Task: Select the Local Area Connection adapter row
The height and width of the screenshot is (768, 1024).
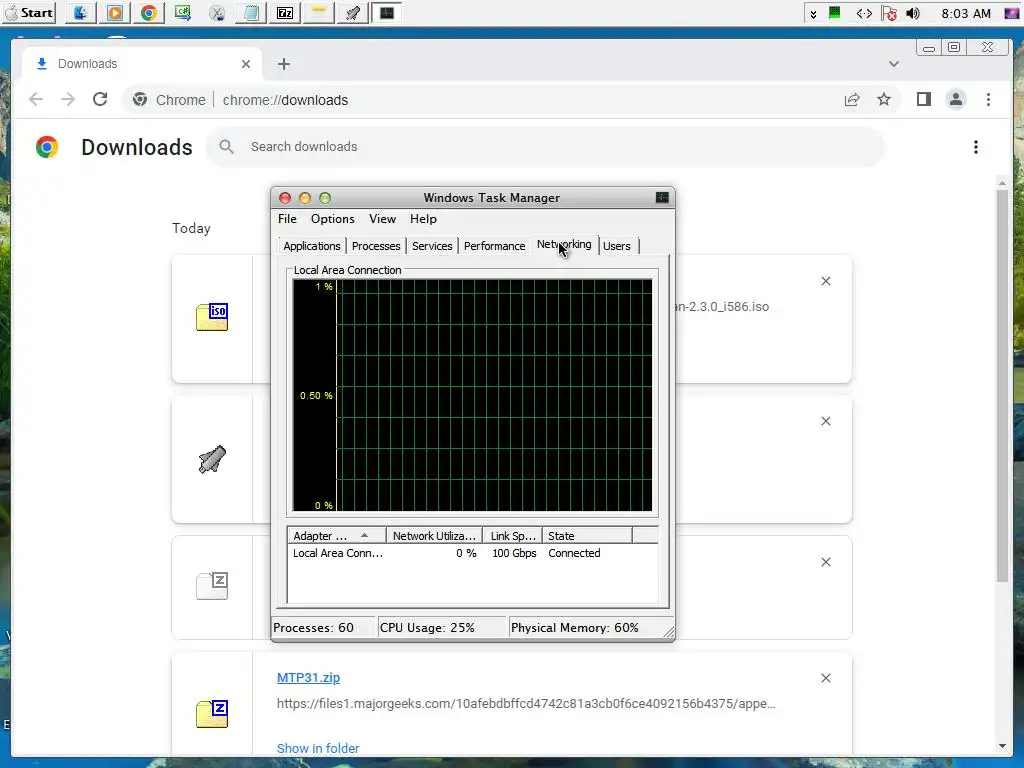Action: coord(472,553)
